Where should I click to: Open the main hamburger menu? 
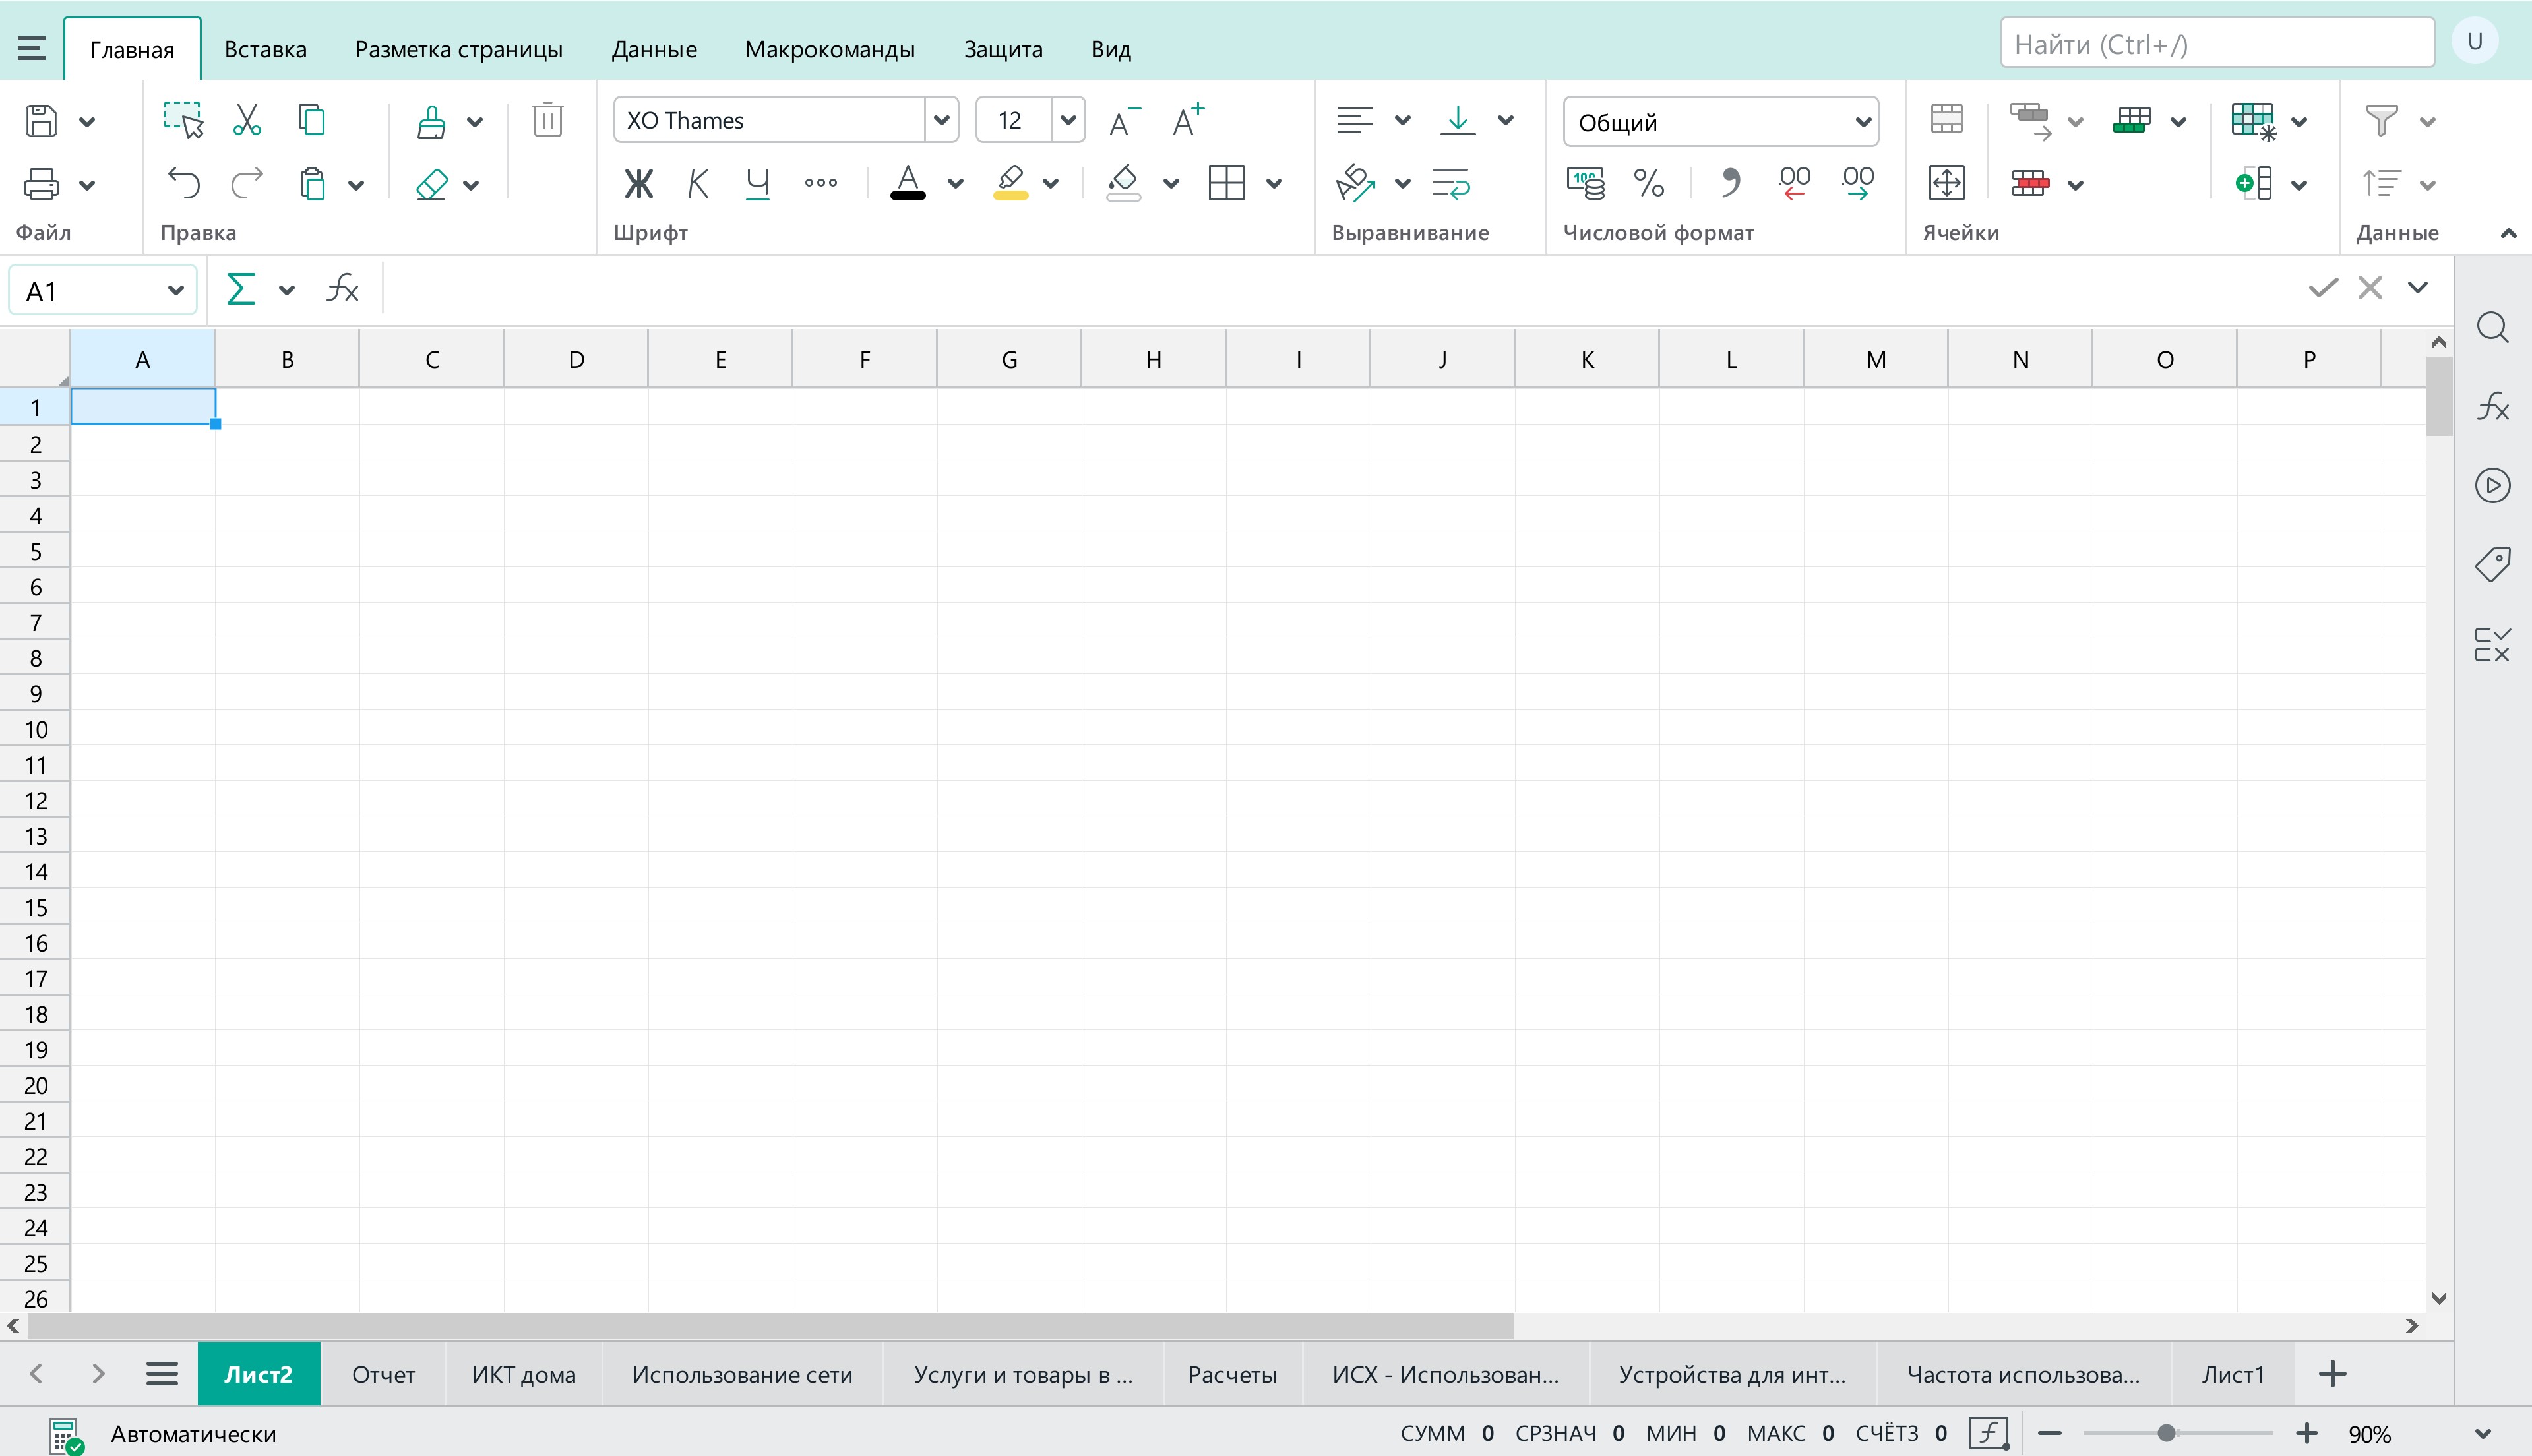31,48
